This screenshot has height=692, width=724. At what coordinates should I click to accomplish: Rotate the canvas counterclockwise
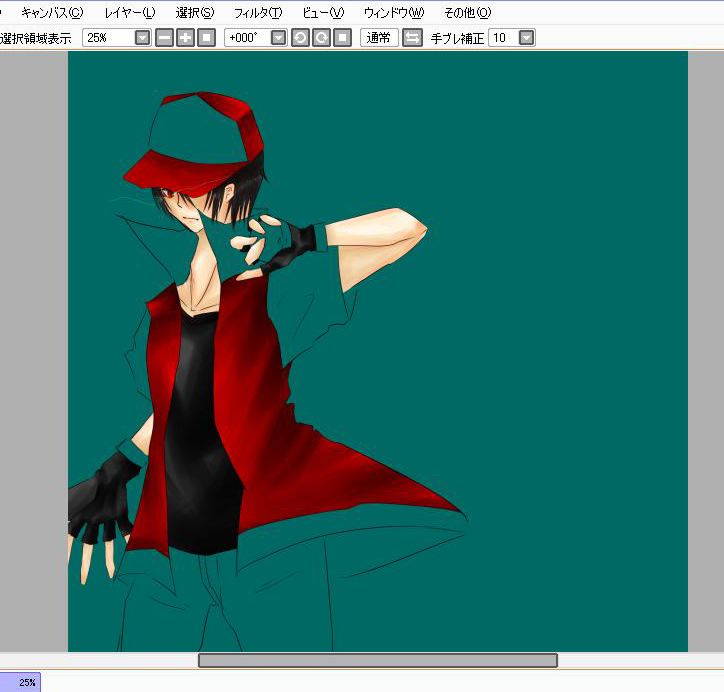pos(300,38)
